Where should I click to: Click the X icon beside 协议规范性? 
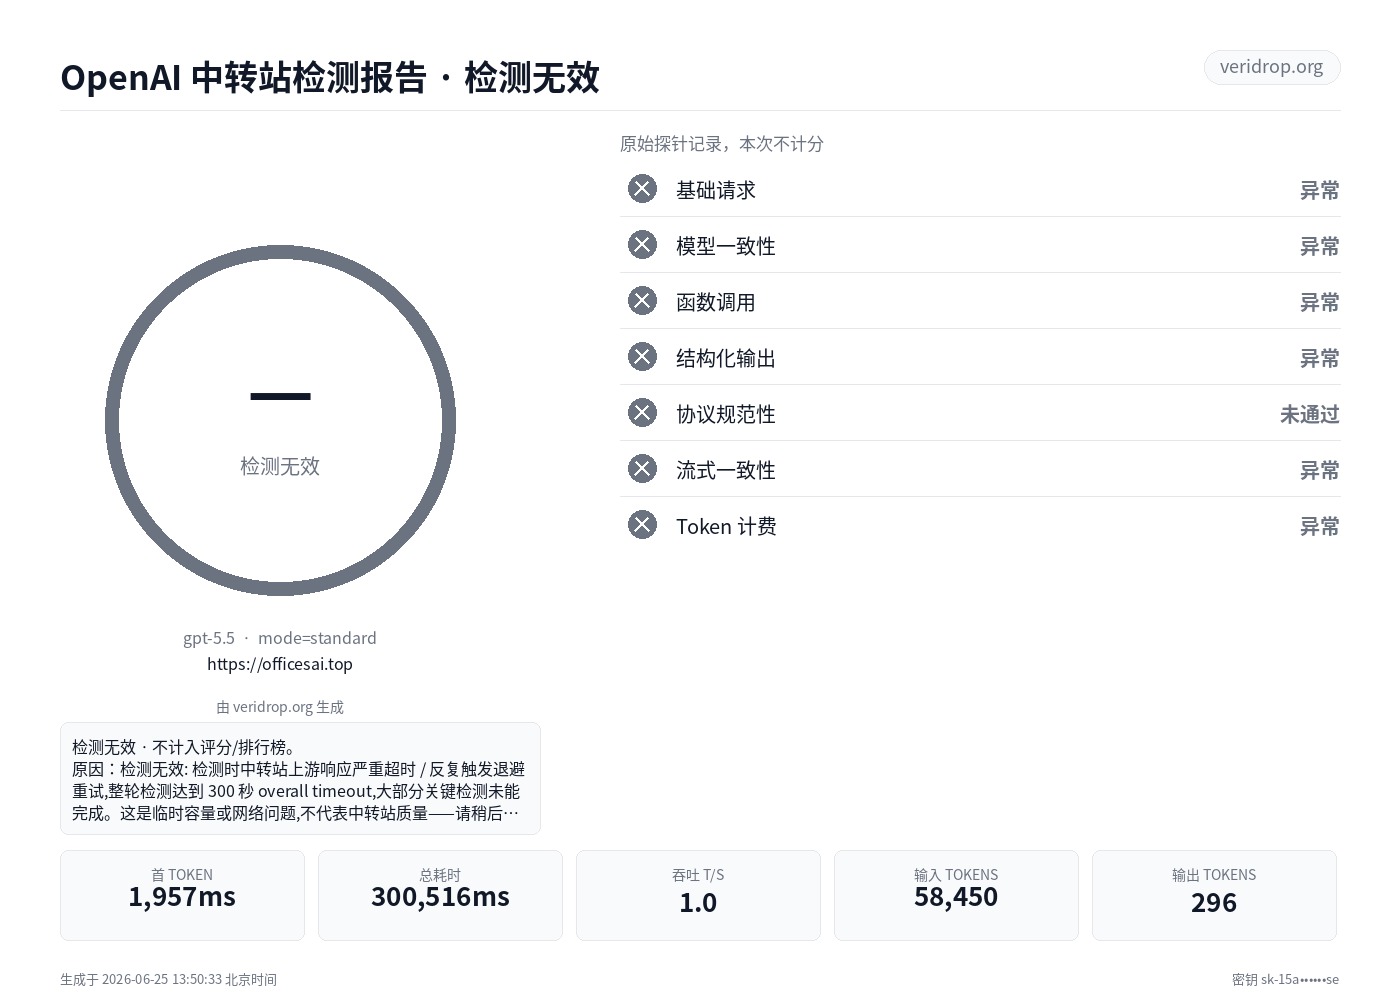[x=642, y=413]
